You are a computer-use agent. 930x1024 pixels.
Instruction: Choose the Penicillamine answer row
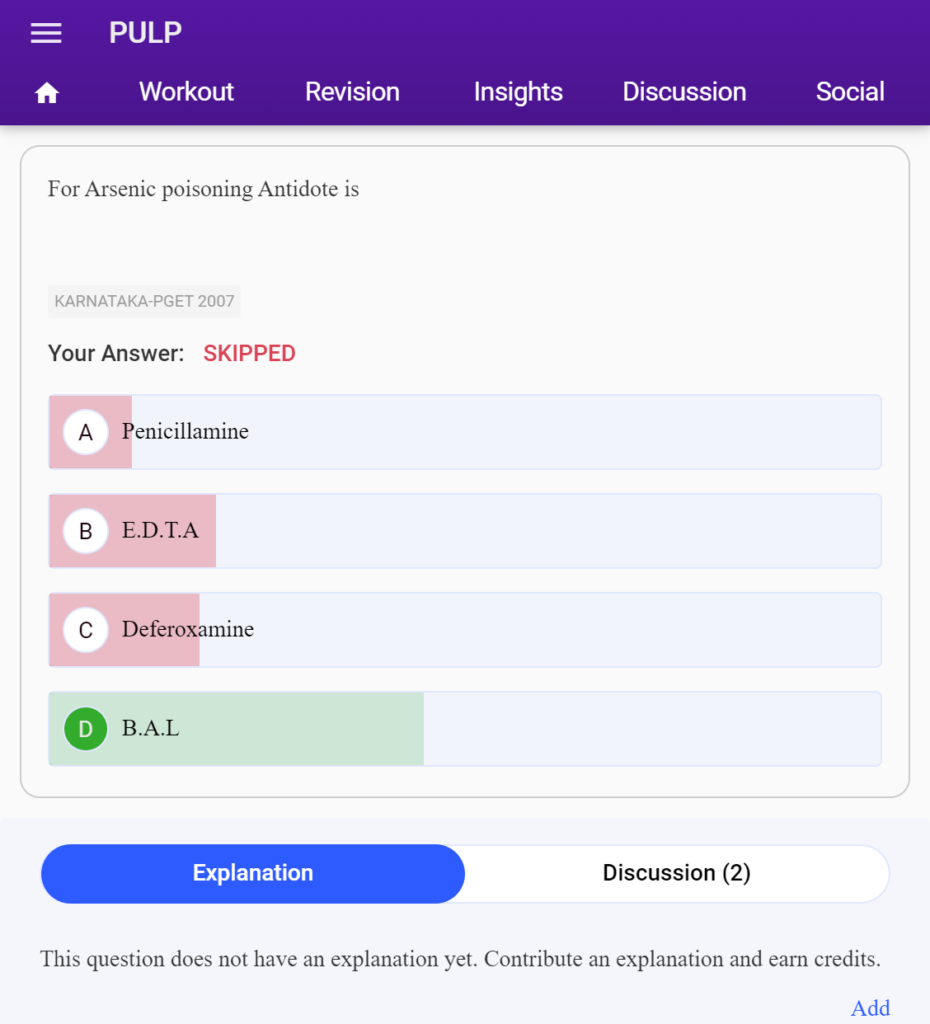click(x=465, y=432)
